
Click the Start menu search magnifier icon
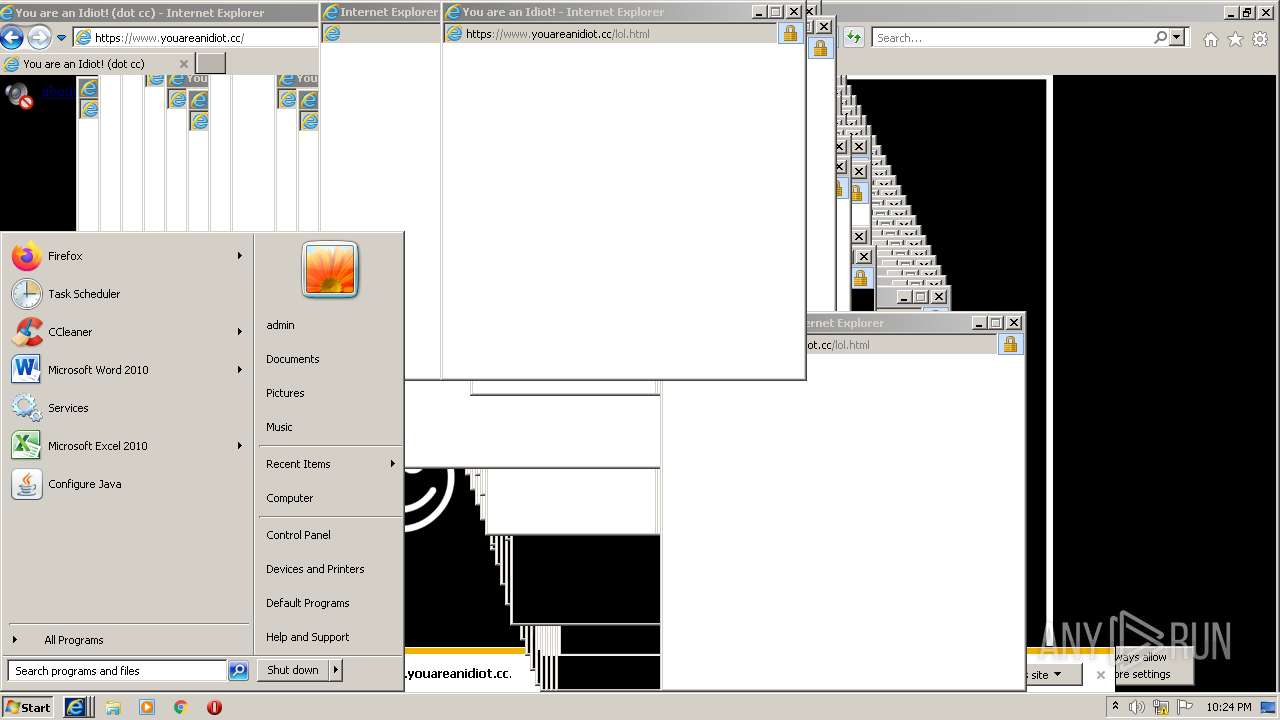tap(238, 671)
